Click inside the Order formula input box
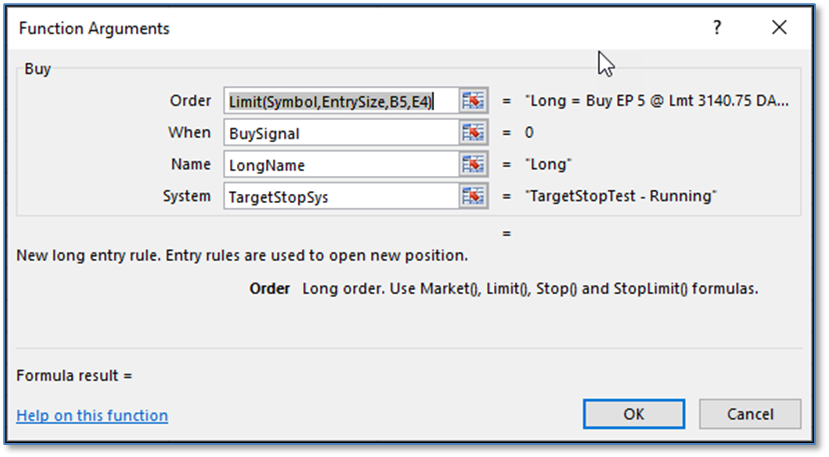 pyautogui.click(x=341, y=101)
